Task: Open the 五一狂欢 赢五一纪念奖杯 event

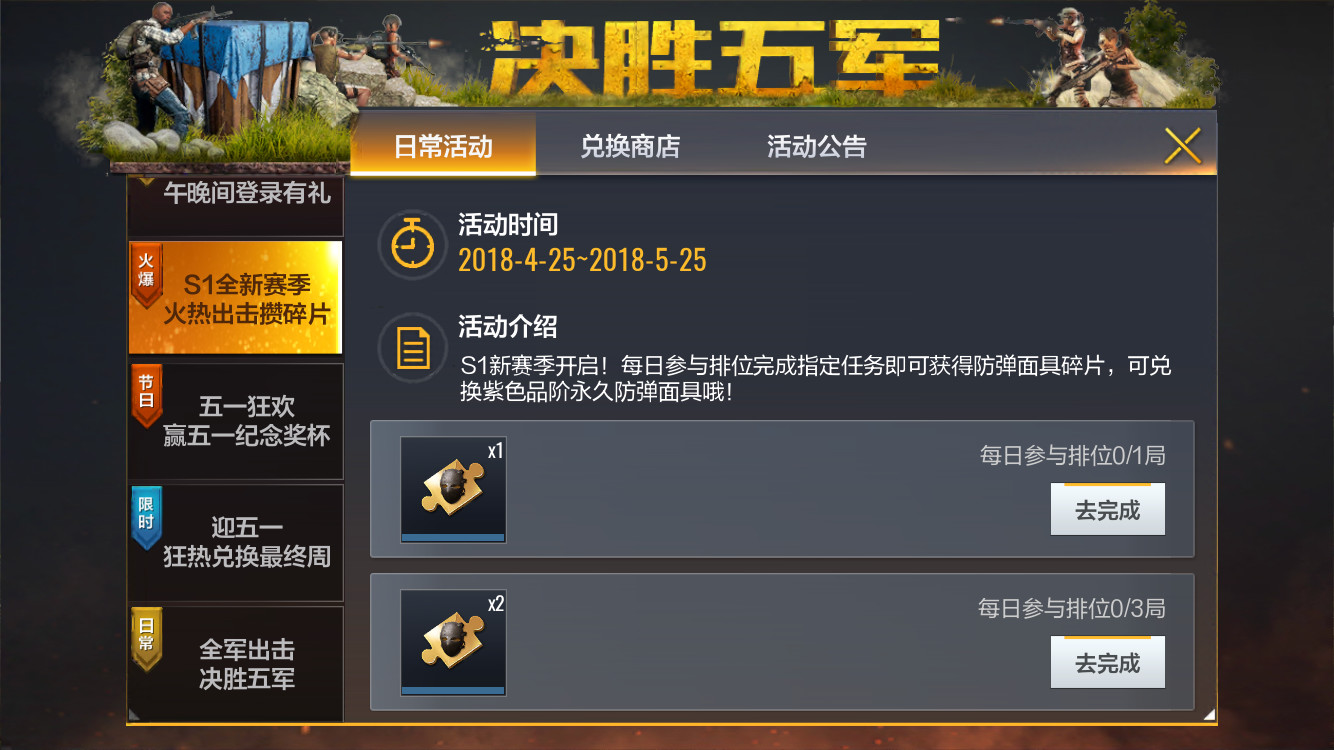Action: [x=235, y=421]
